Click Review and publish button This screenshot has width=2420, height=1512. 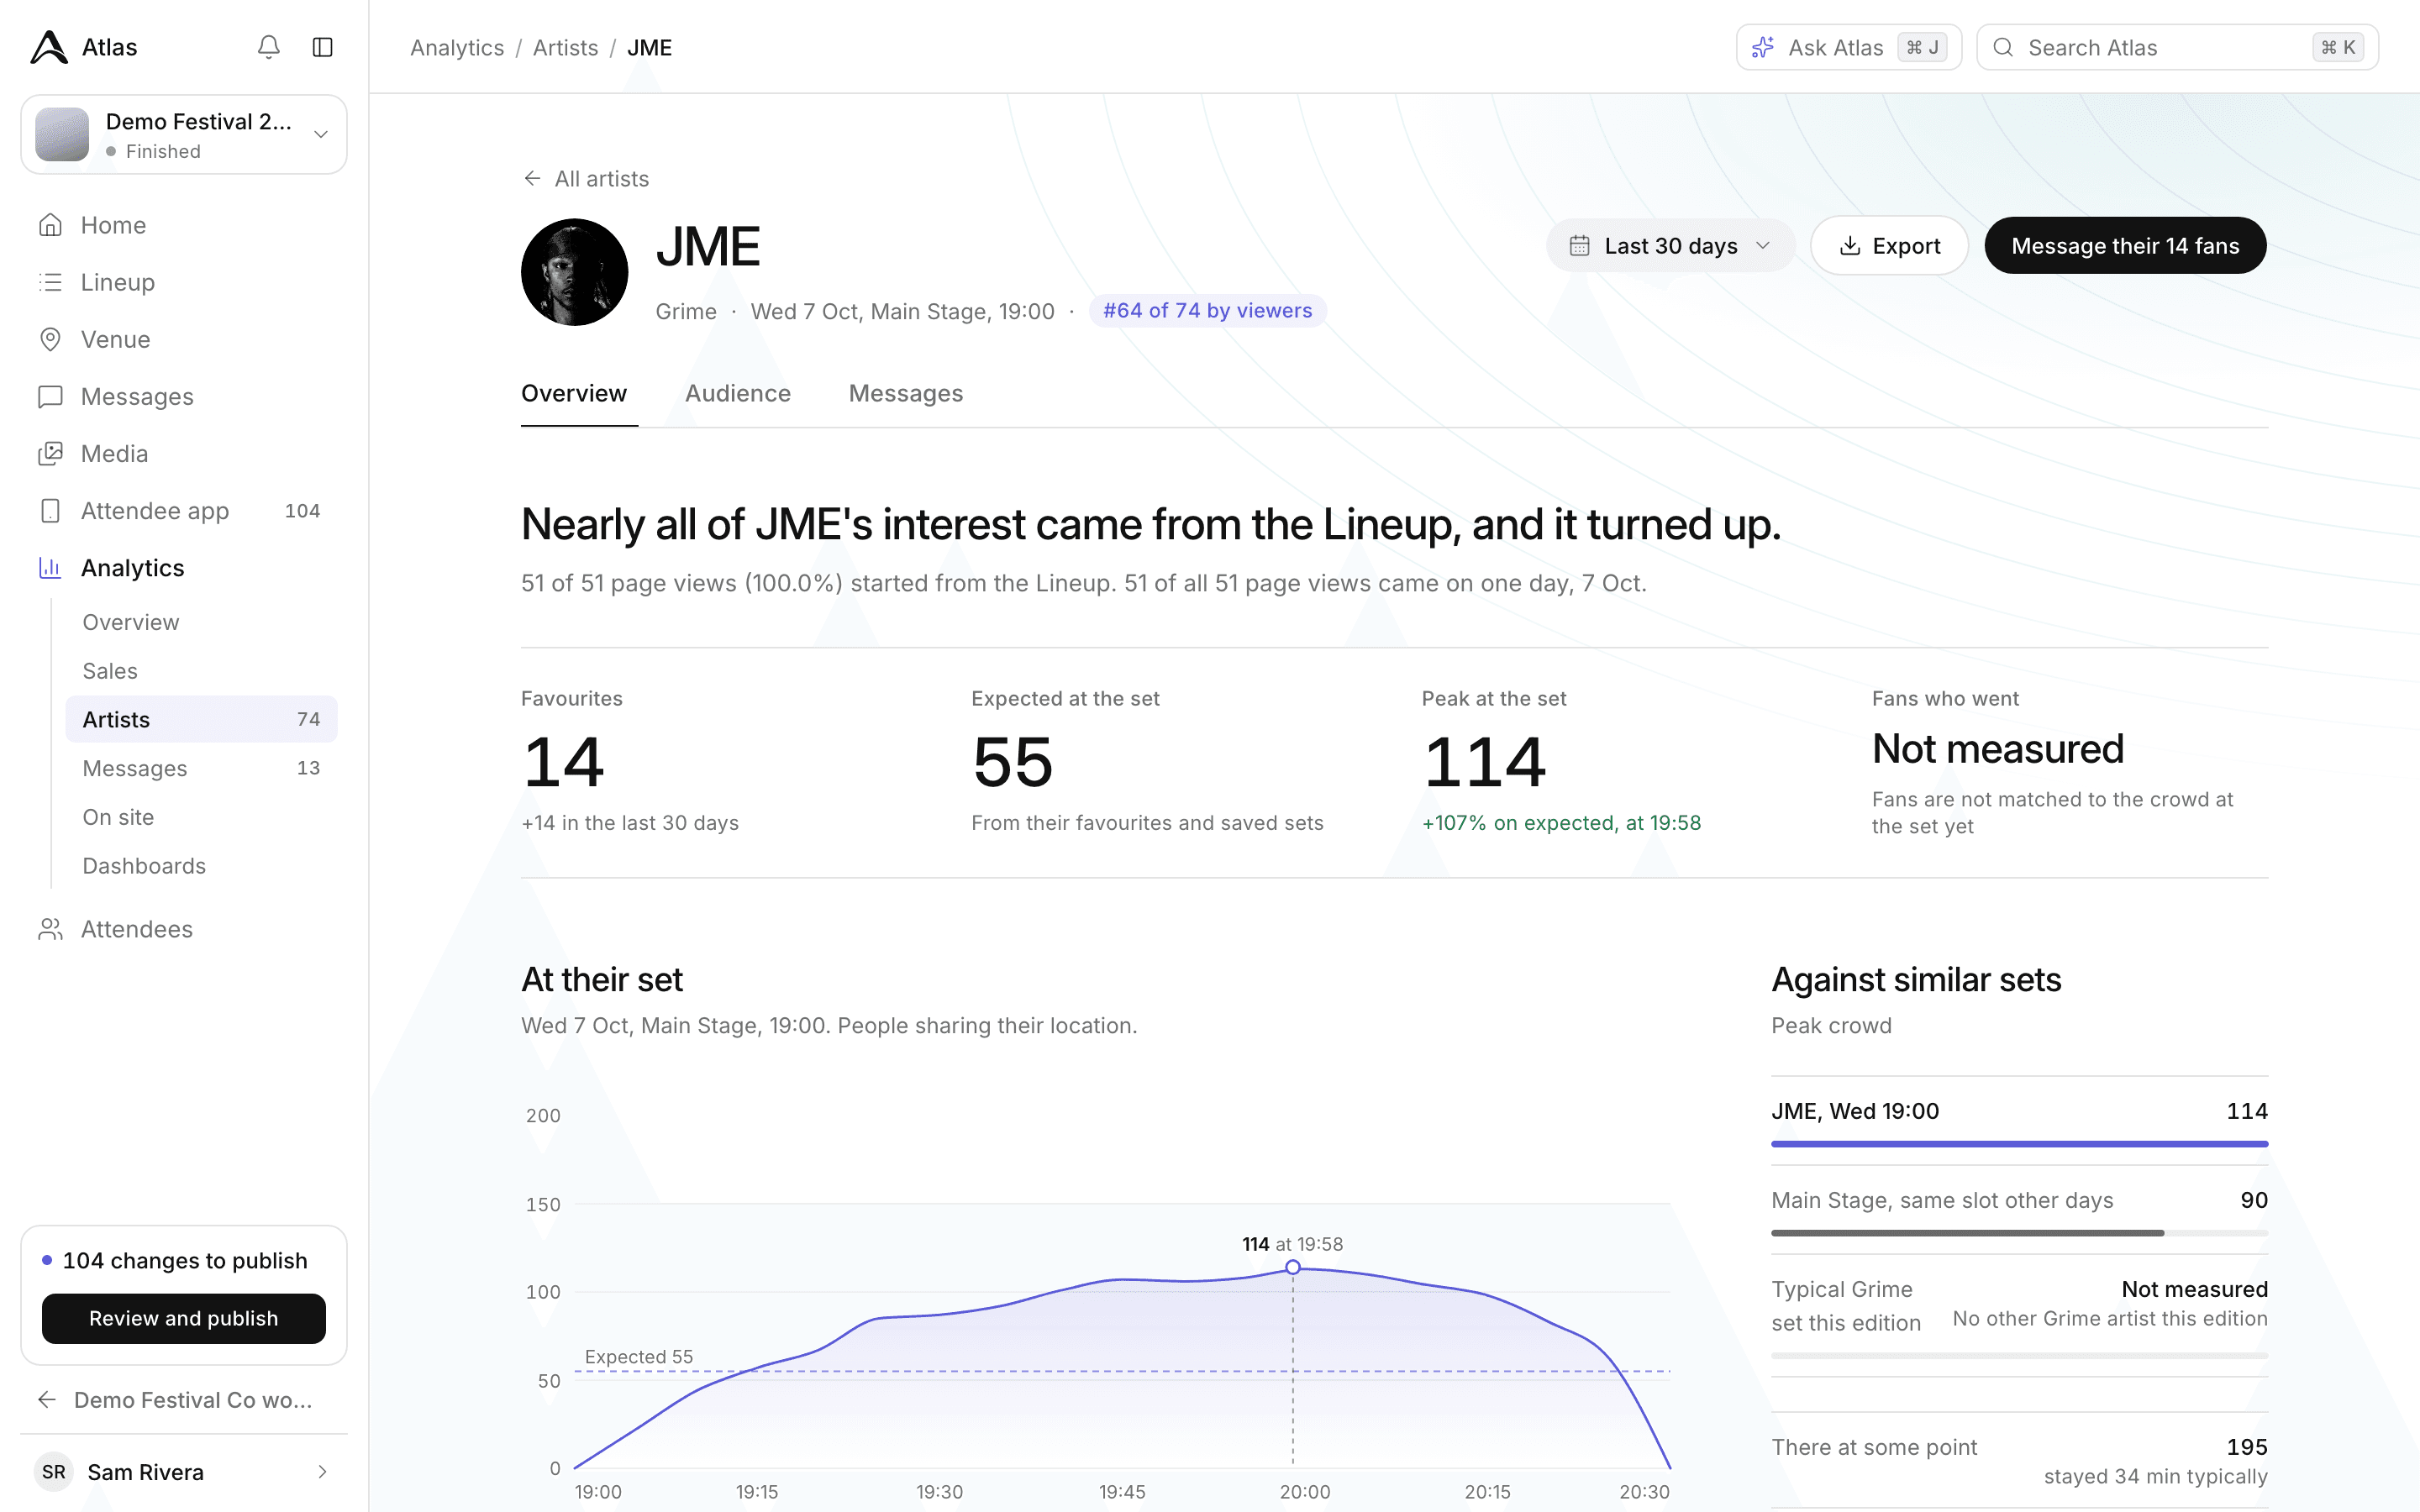184,1318
